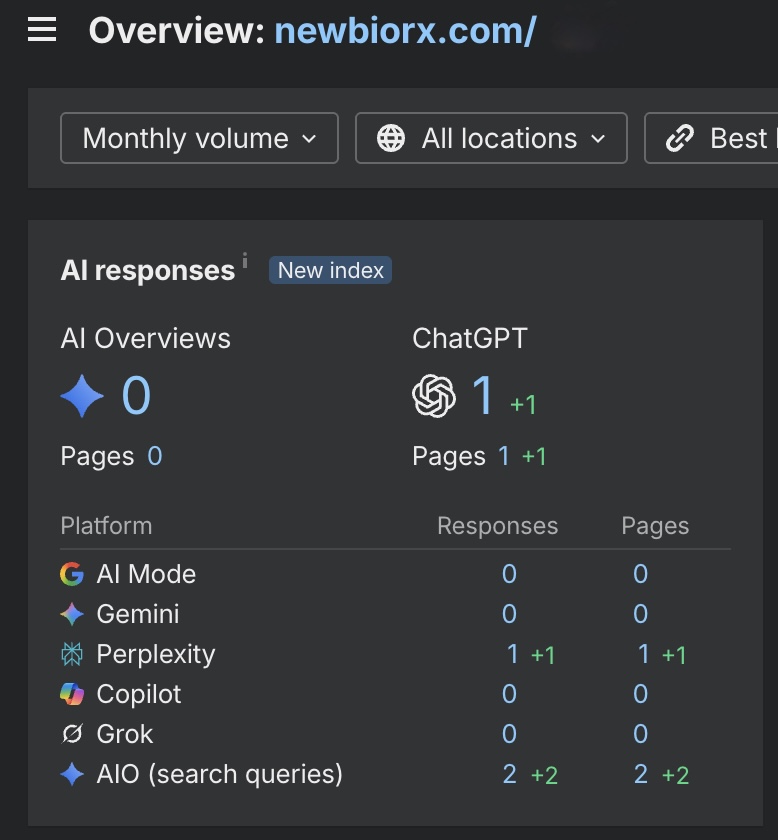
Task: Click the AIO (search queries) label
Action: click(219, 774)
